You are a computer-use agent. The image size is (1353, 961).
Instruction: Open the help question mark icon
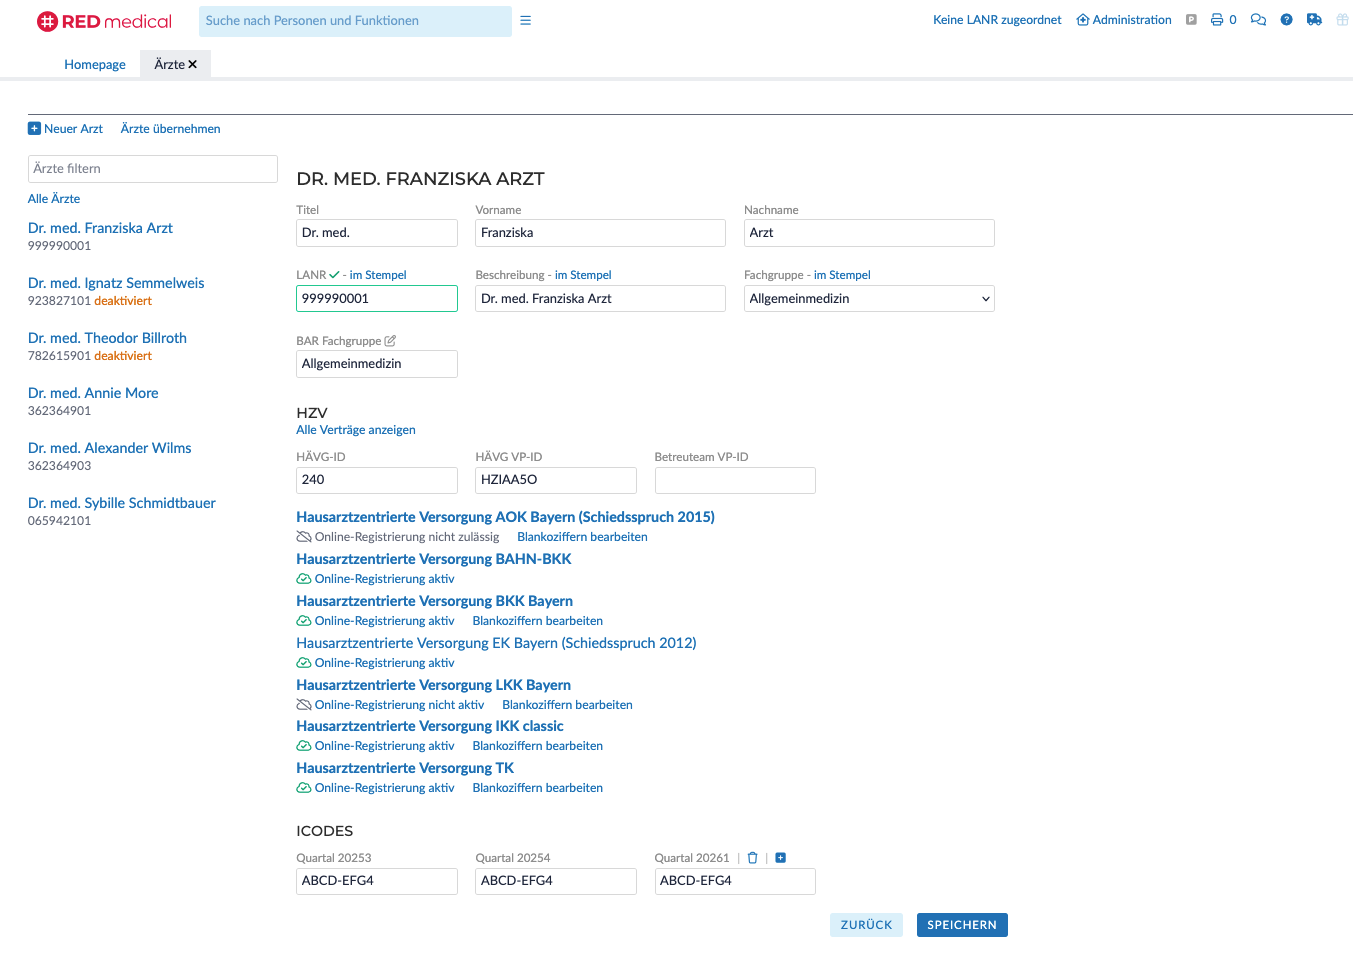pos(1287,20)
